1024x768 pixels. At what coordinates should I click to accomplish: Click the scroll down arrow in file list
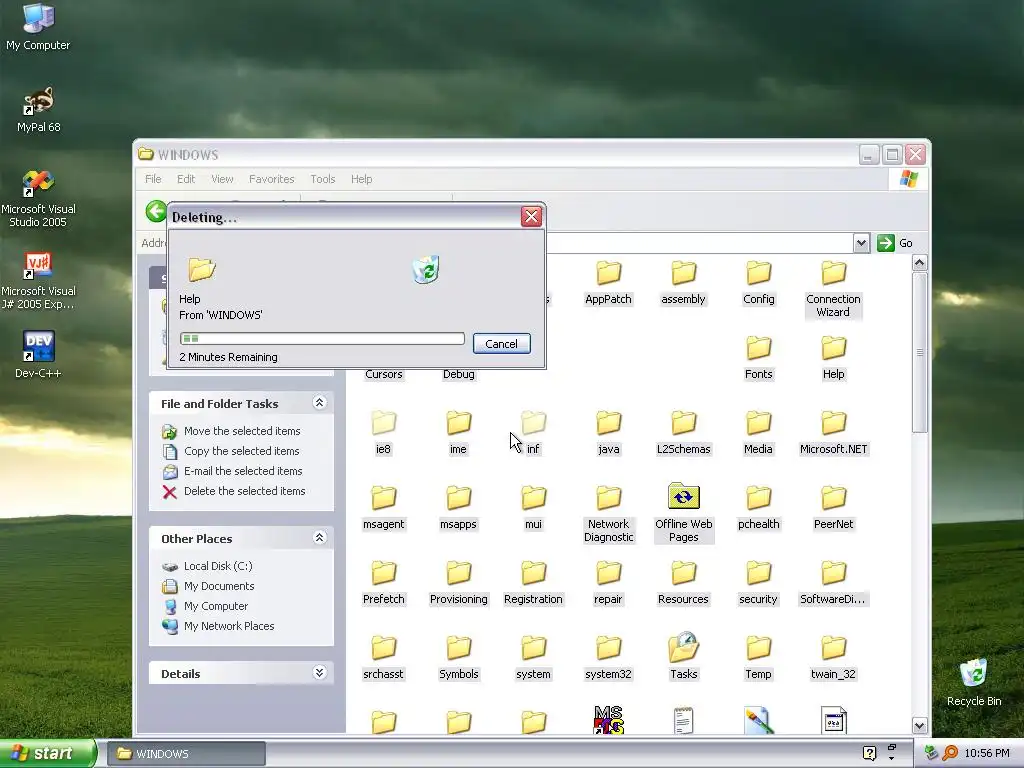(x=920, y=725)
